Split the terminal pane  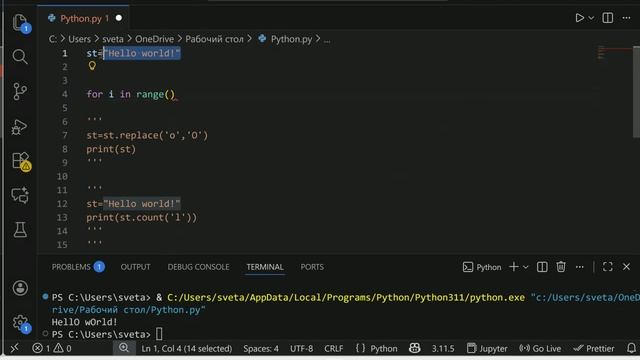pos(542,267)
